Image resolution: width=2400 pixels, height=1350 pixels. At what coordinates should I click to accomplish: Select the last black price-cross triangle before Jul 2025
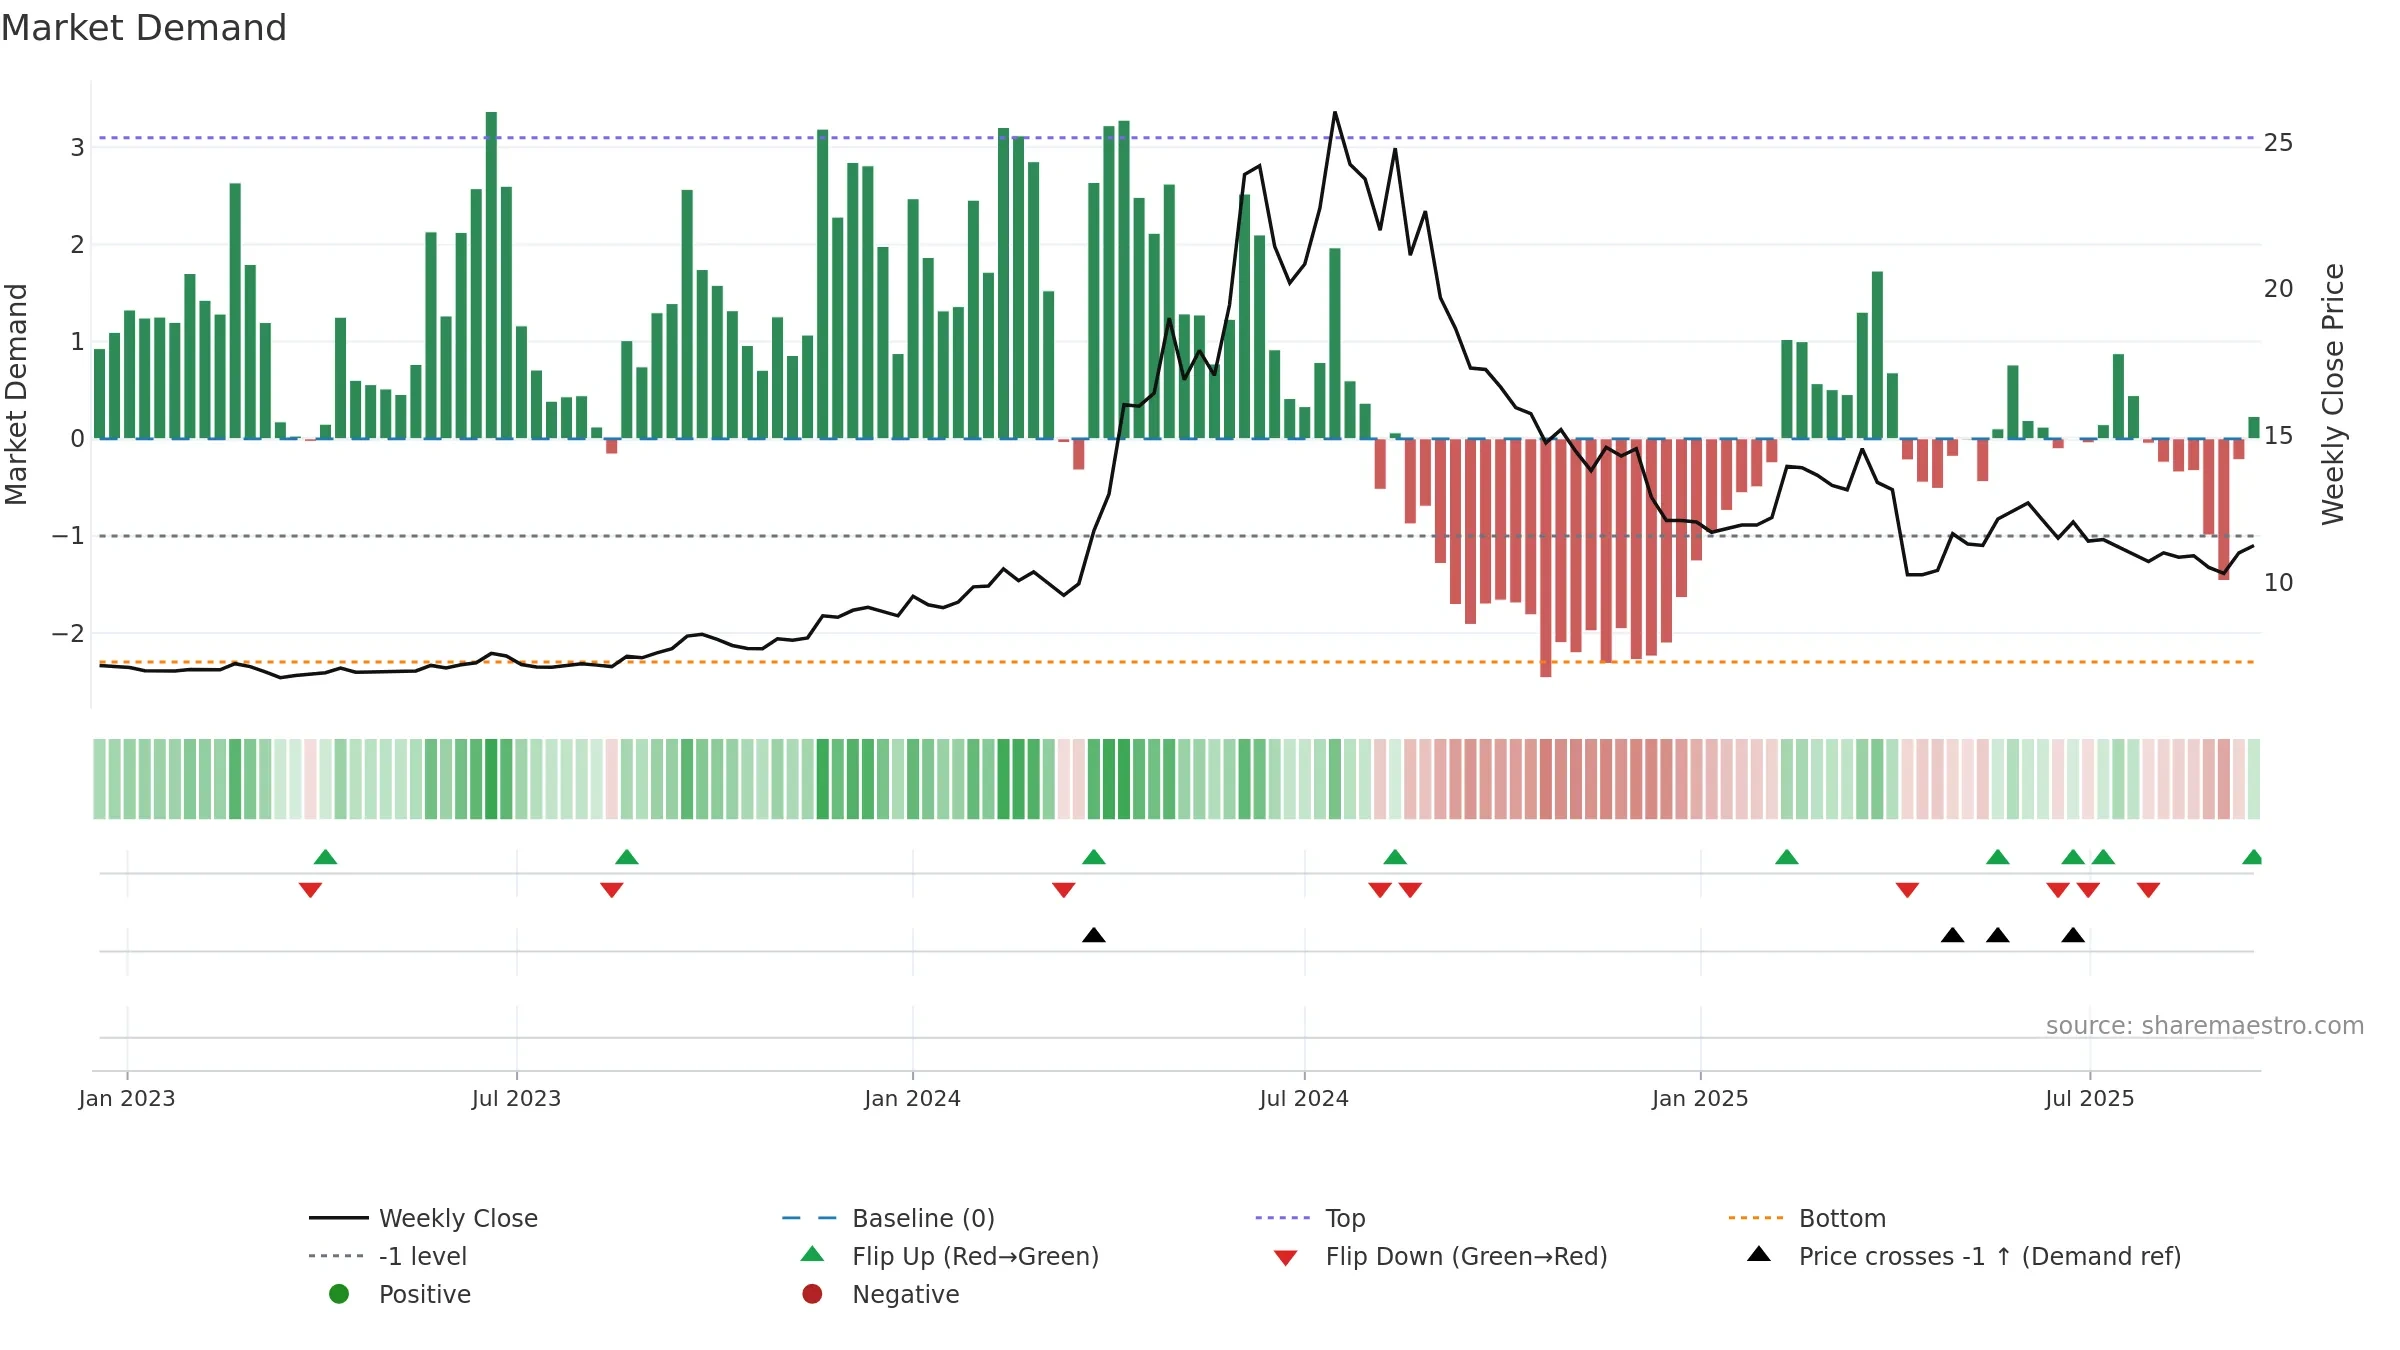(x=2073, y=935)
